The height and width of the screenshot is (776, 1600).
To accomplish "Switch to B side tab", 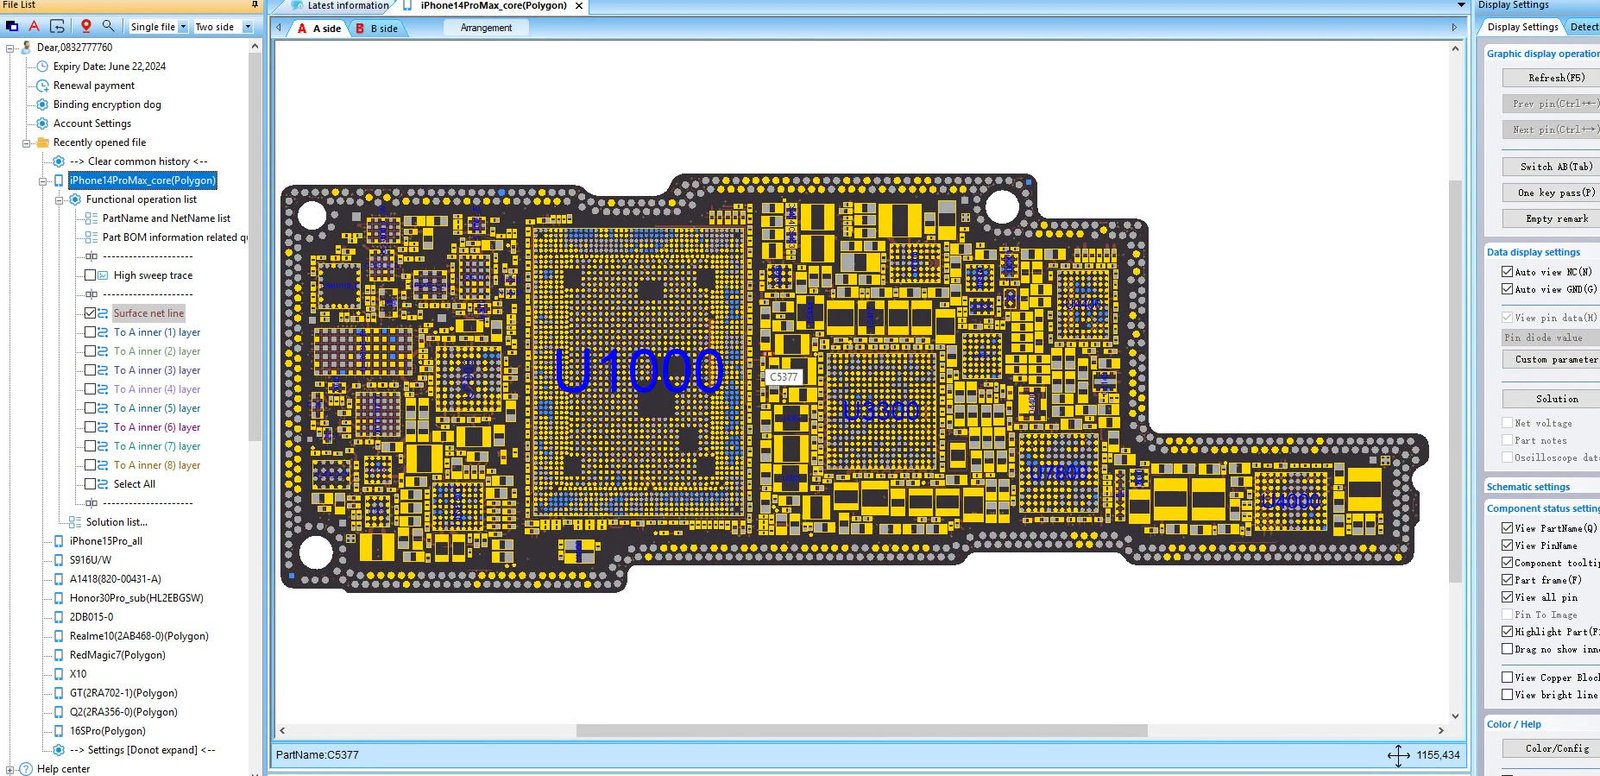I will [377, 28].
